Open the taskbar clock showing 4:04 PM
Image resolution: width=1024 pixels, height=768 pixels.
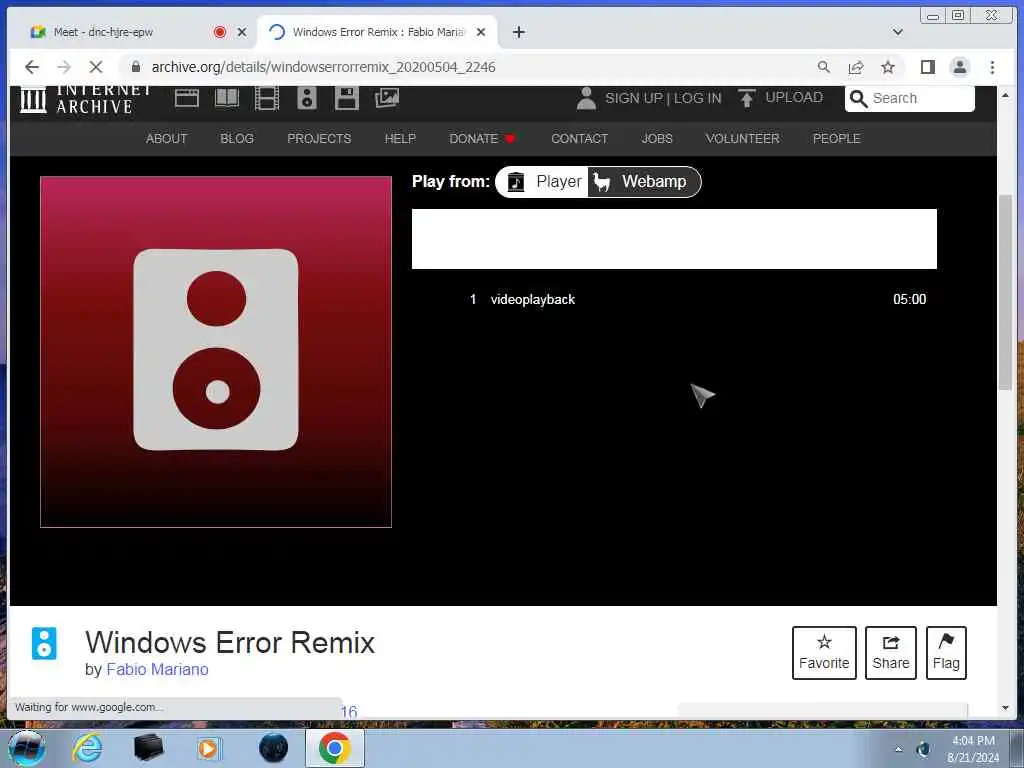pyautogui.click(x=973, y=749)
